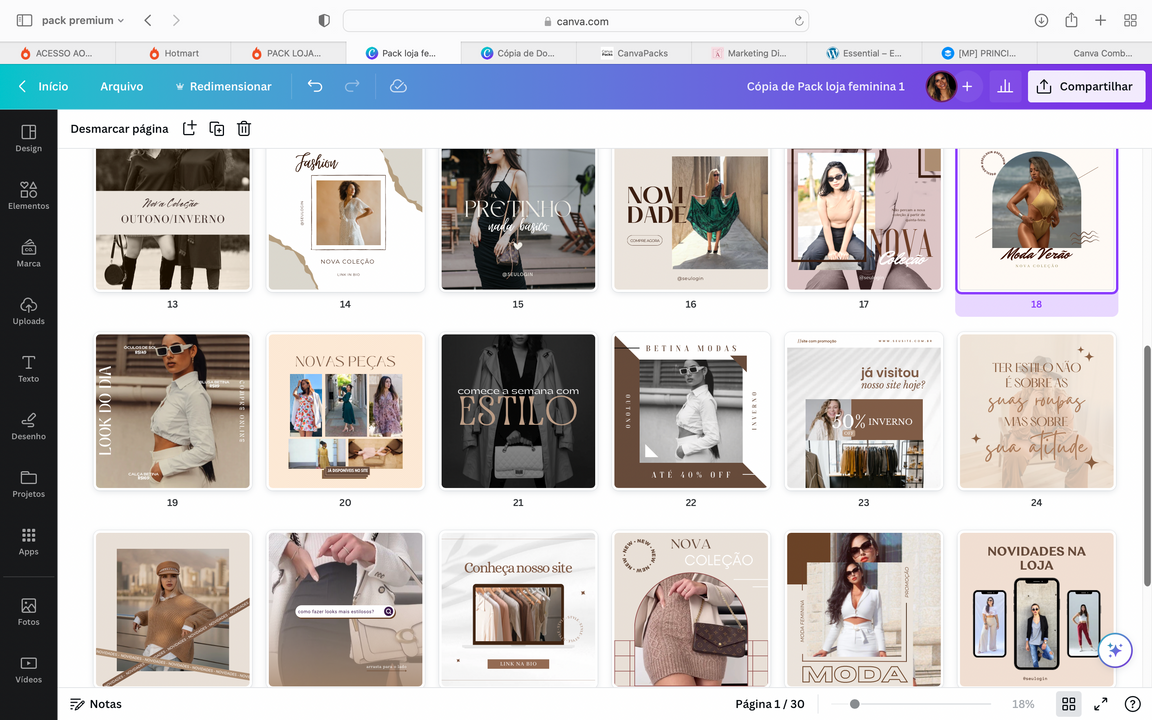Open the Uploads panel in the sidebar
Screen dimensions: 1152x720
(28, 310)
